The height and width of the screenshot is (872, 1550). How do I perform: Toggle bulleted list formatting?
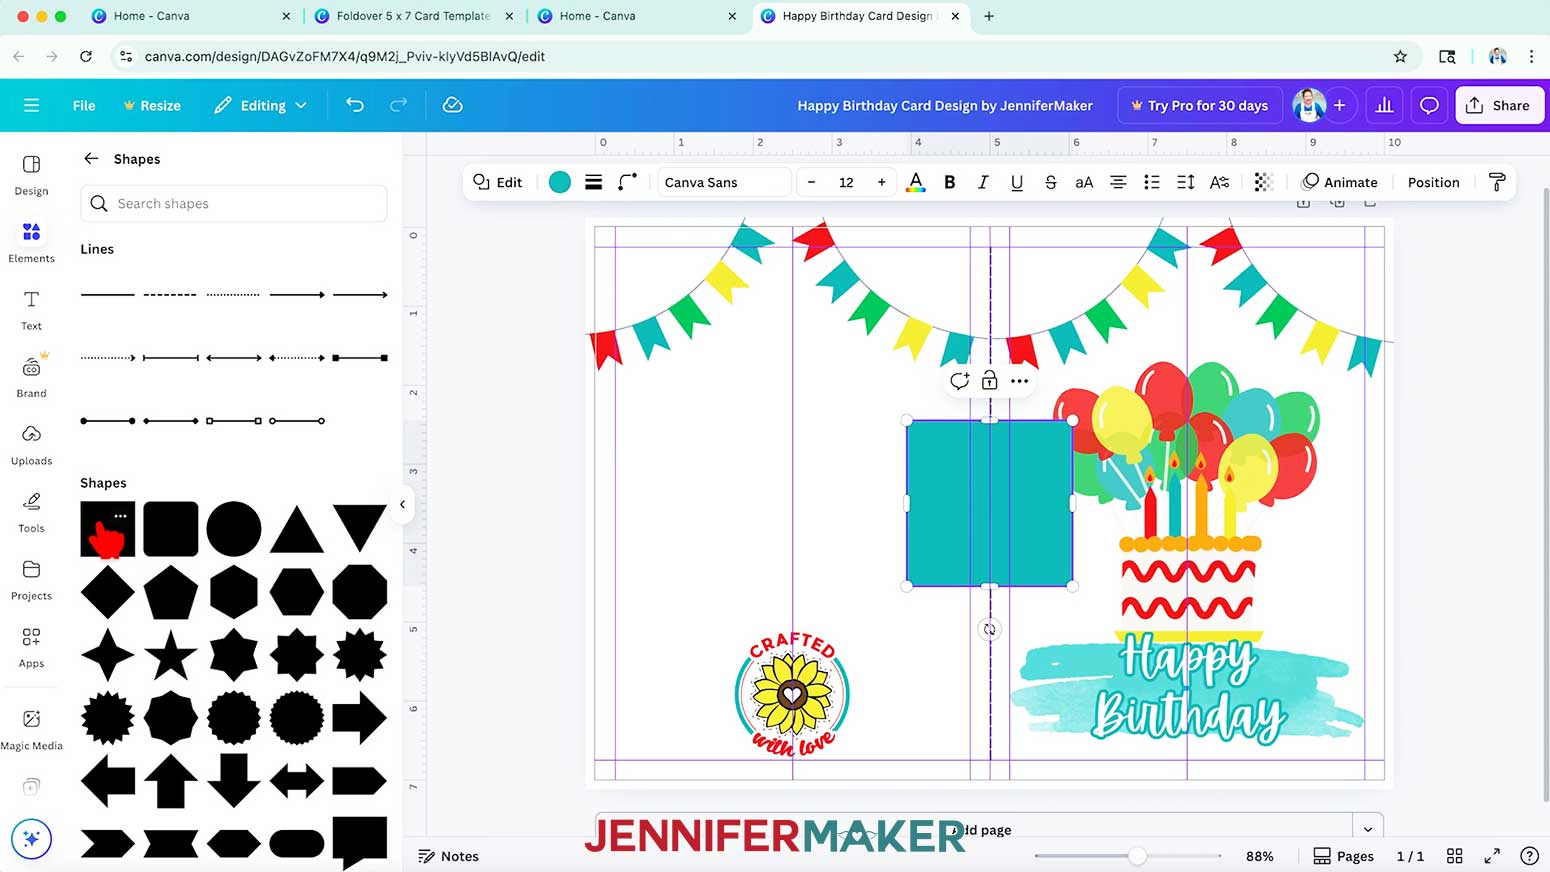click(x=1152, y=182)
